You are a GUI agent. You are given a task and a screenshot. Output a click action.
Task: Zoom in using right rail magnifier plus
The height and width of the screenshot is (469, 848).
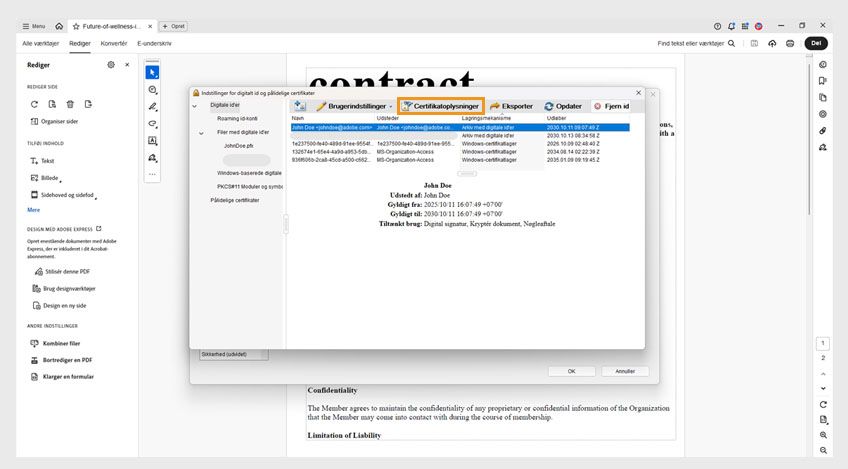[x=823, y=435]
